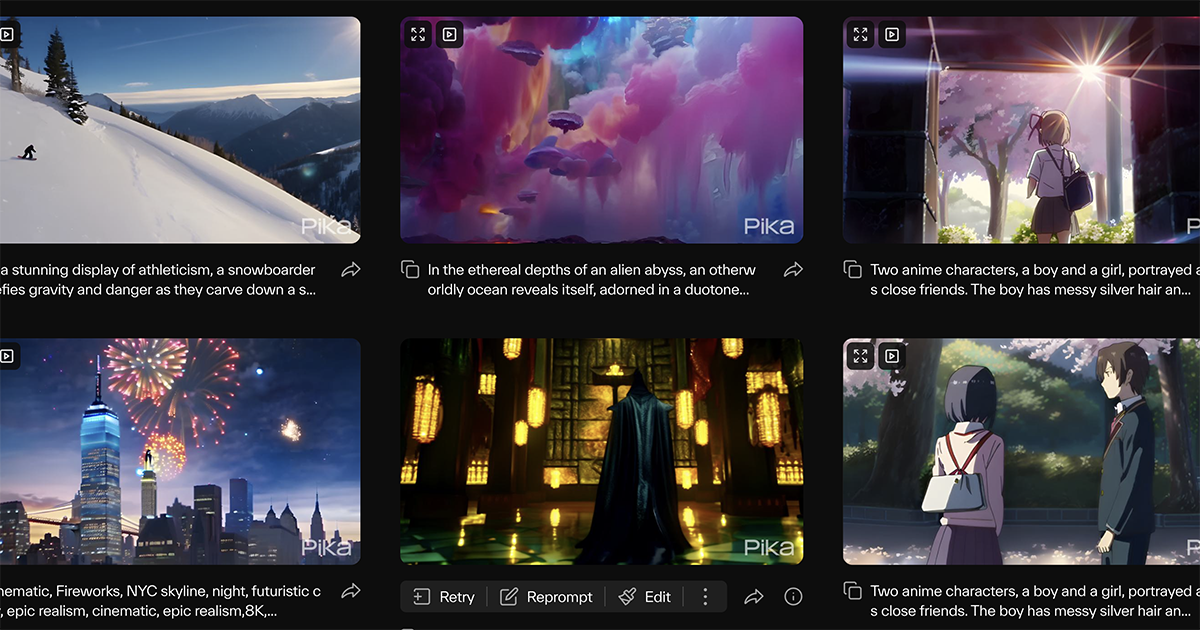Image resolution: width=1200 pixels, height=630 pixels.
Task: Open Edit for the hooded figure video
Action: [x=645, y=597]
